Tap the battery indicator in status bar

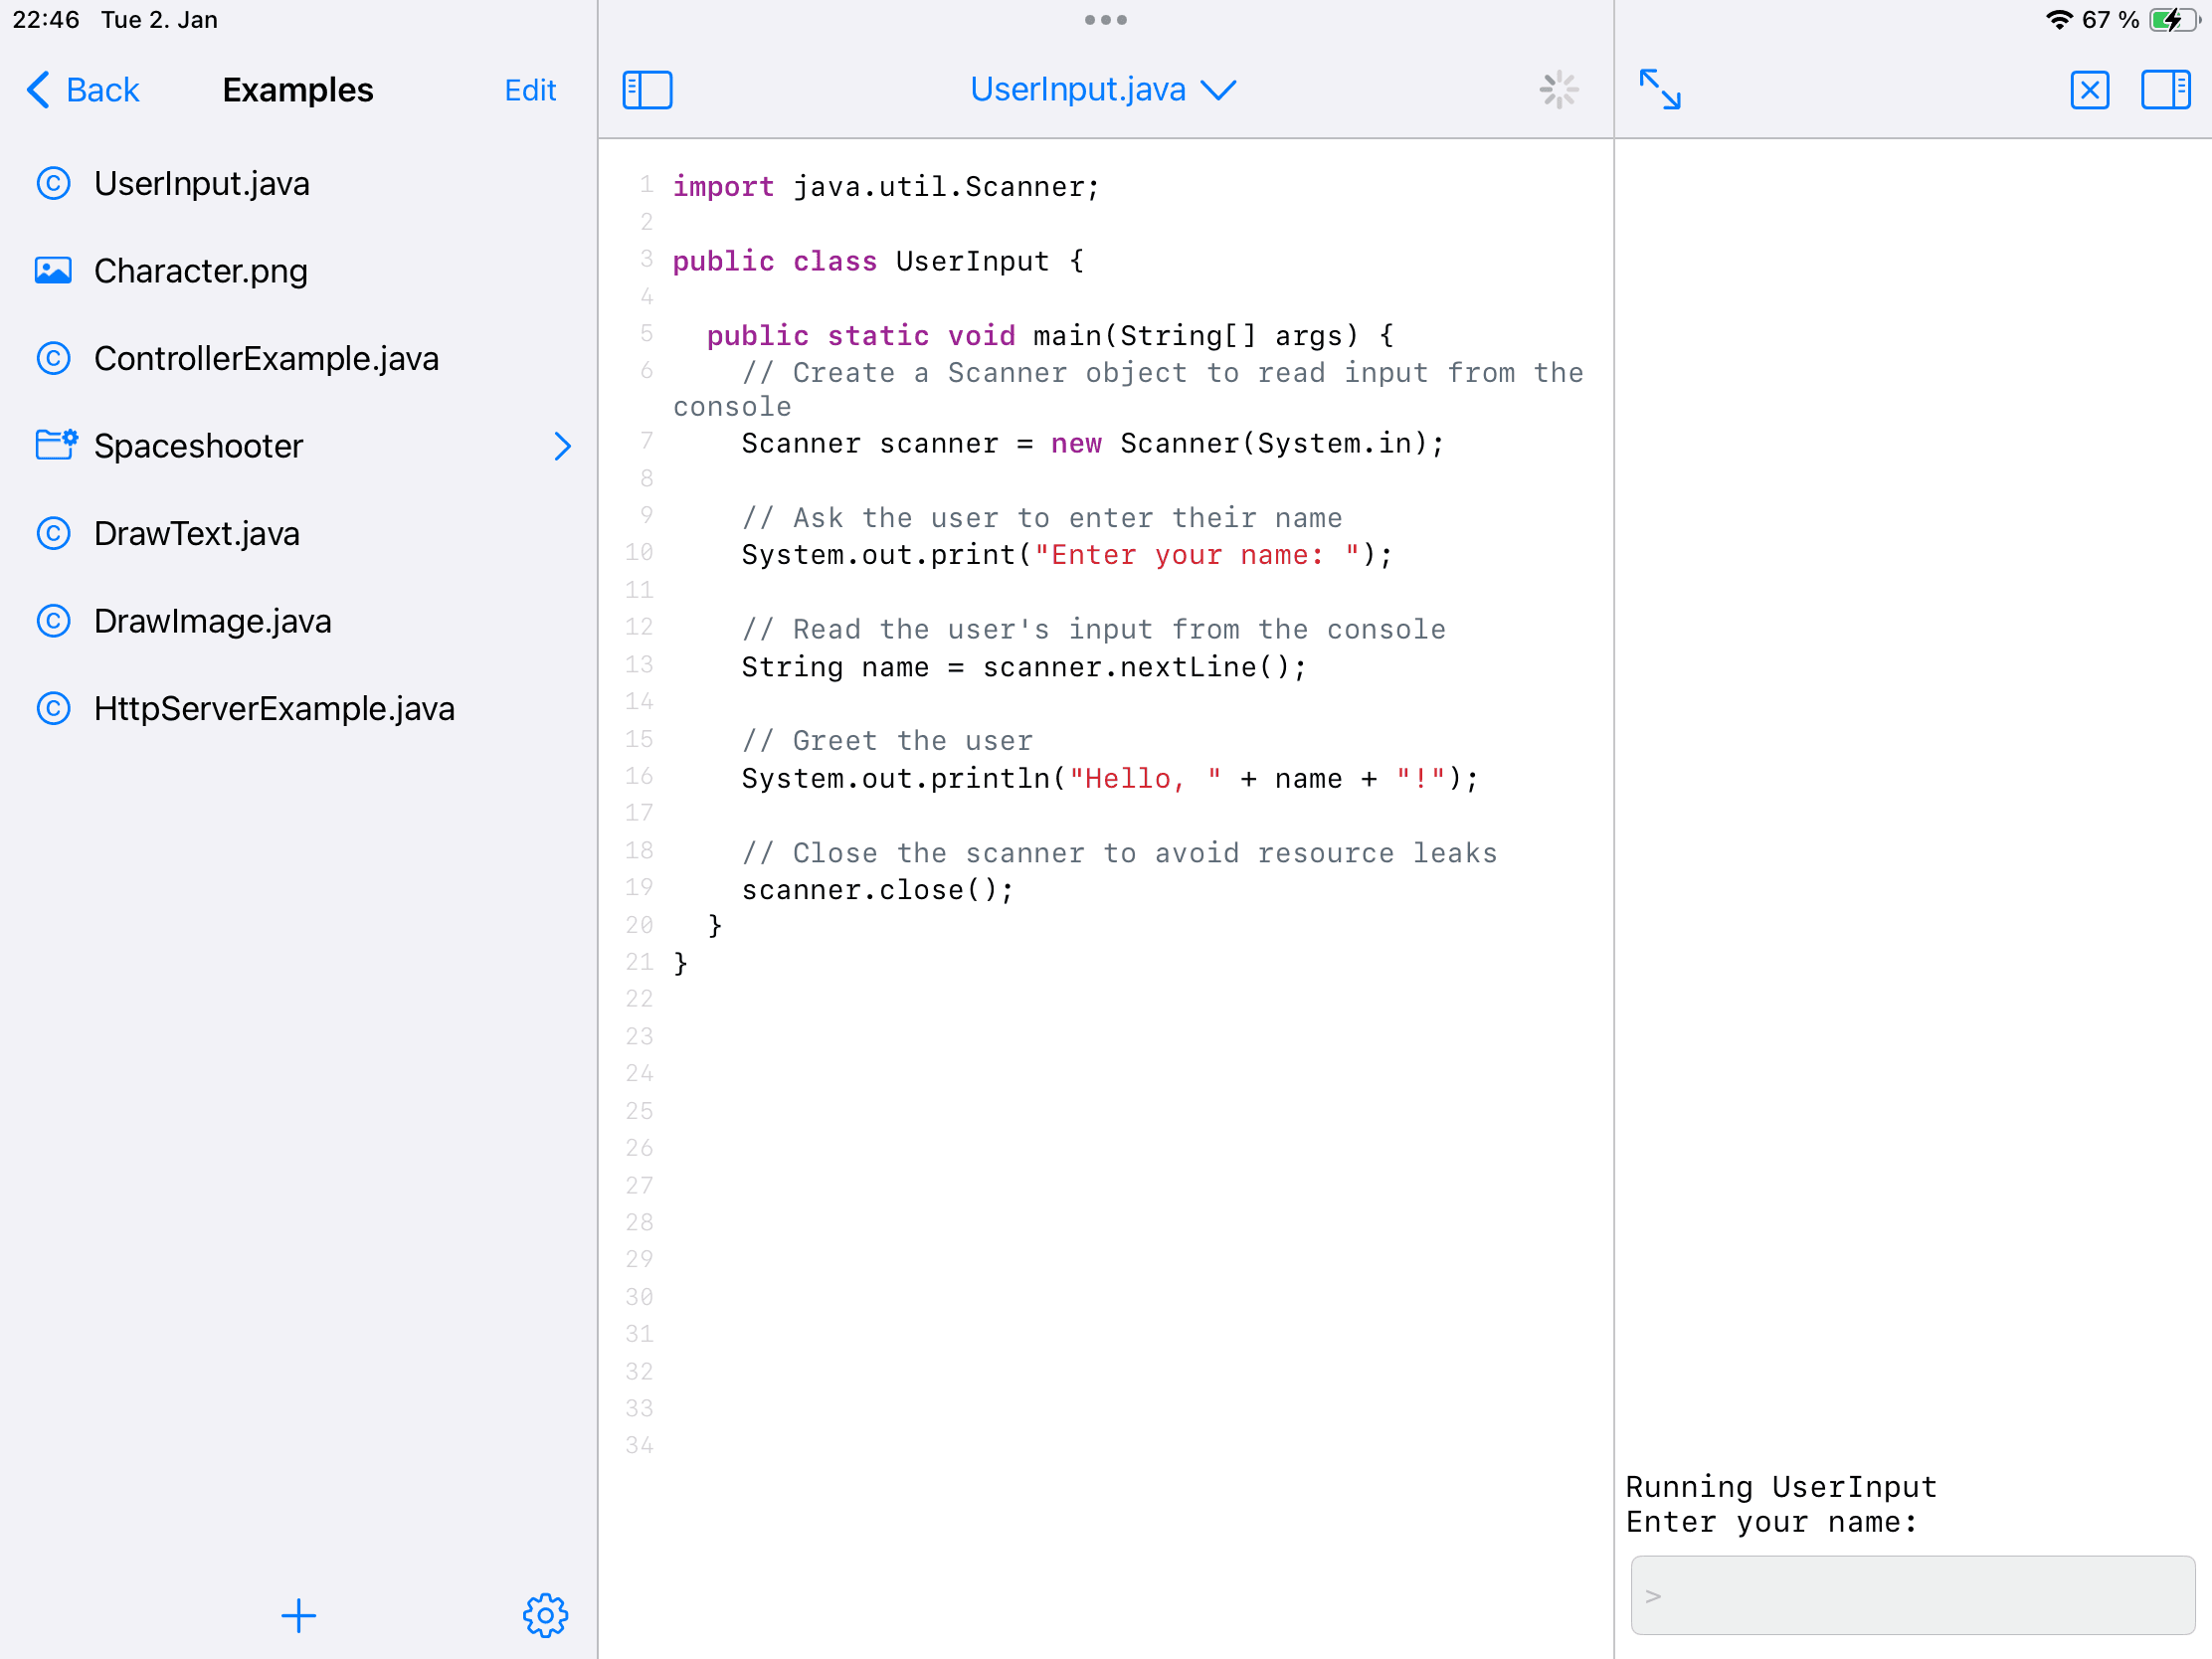[2171, 20]
